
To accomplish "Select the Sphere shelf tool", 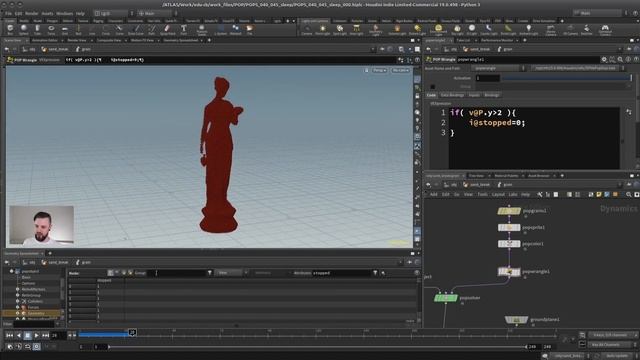I will pyautogui.click(x=24, y=29).
